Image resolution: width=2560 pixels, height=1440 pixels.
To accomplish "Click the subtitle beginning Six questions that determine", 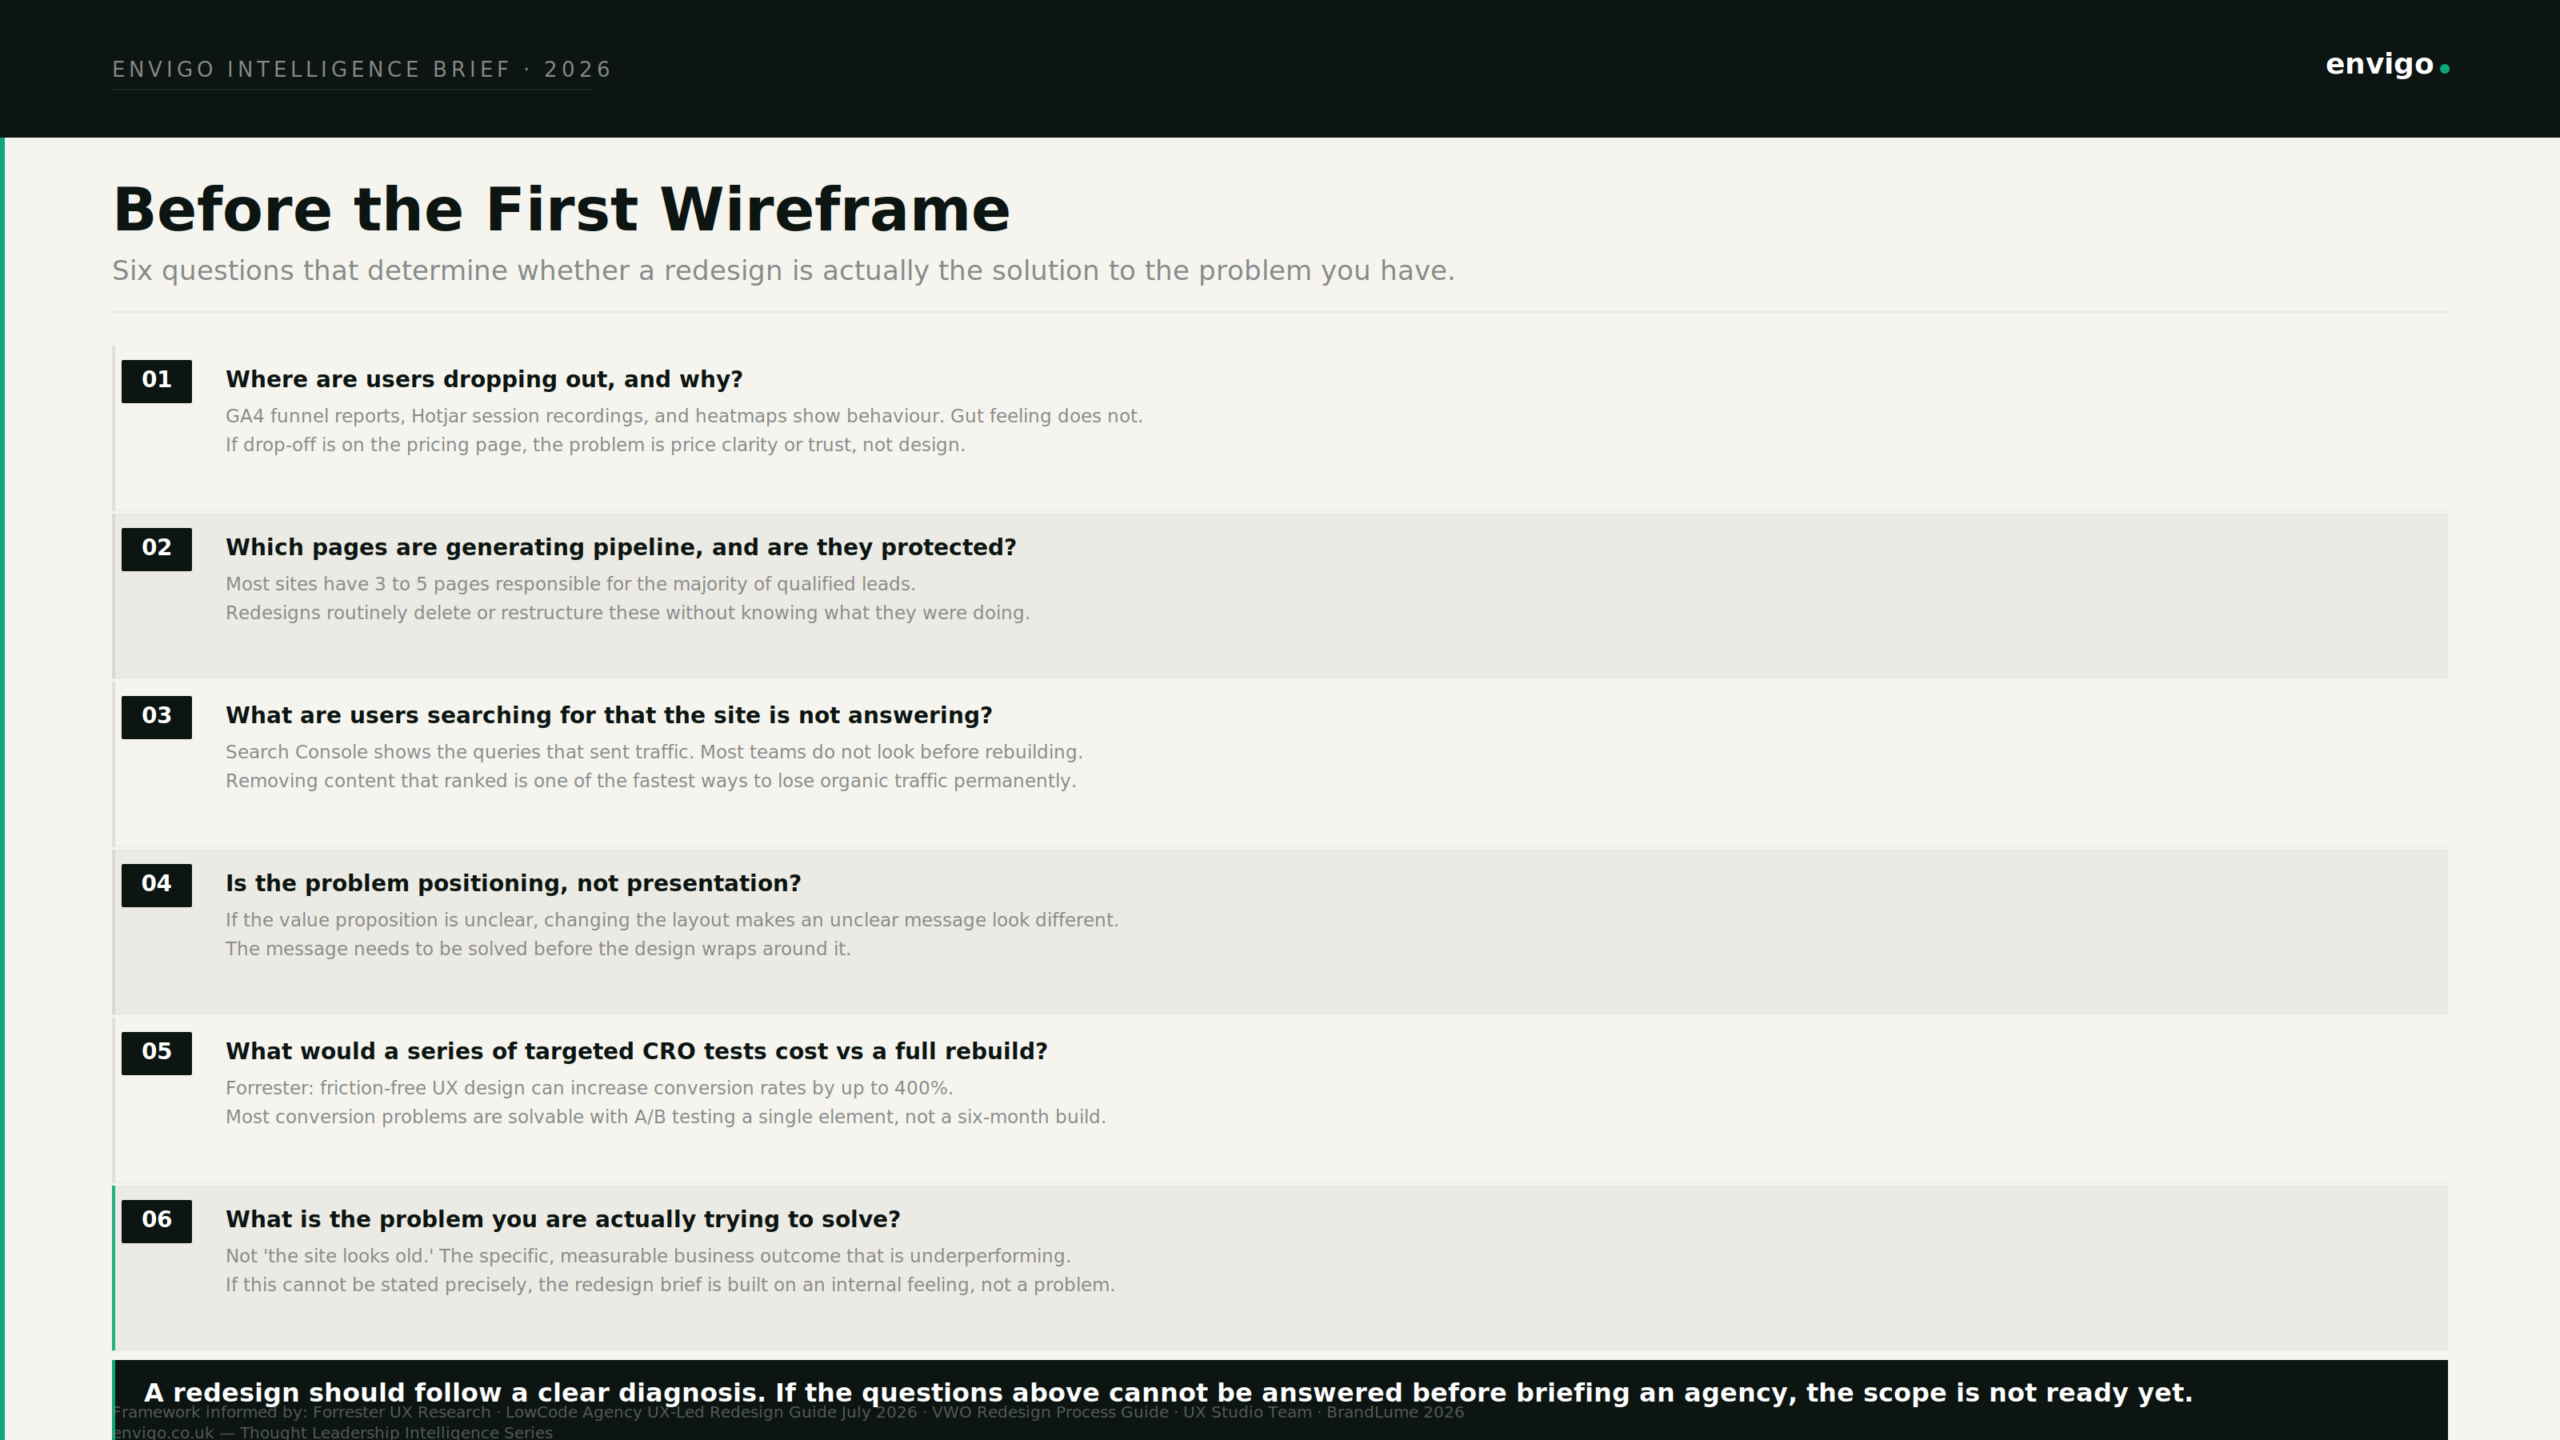I will (783, 271).
